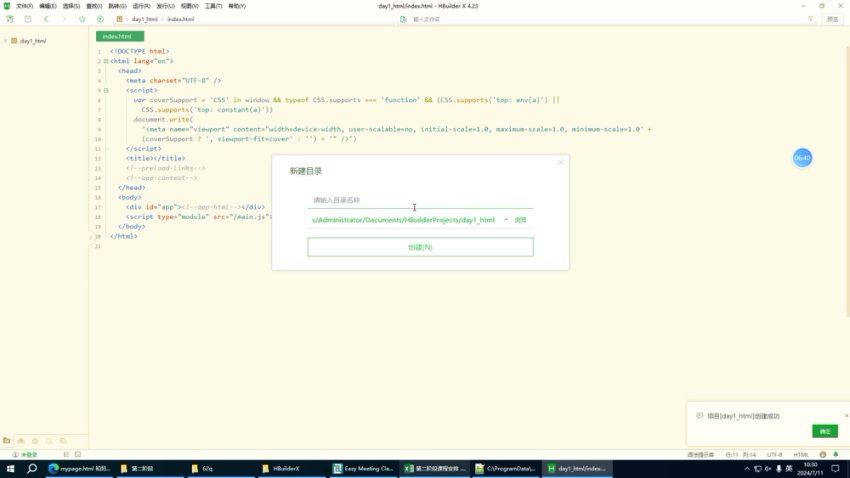Open the Windows Start menu
850x478 pixels.
pyautogui.click(x=10, y=468)
